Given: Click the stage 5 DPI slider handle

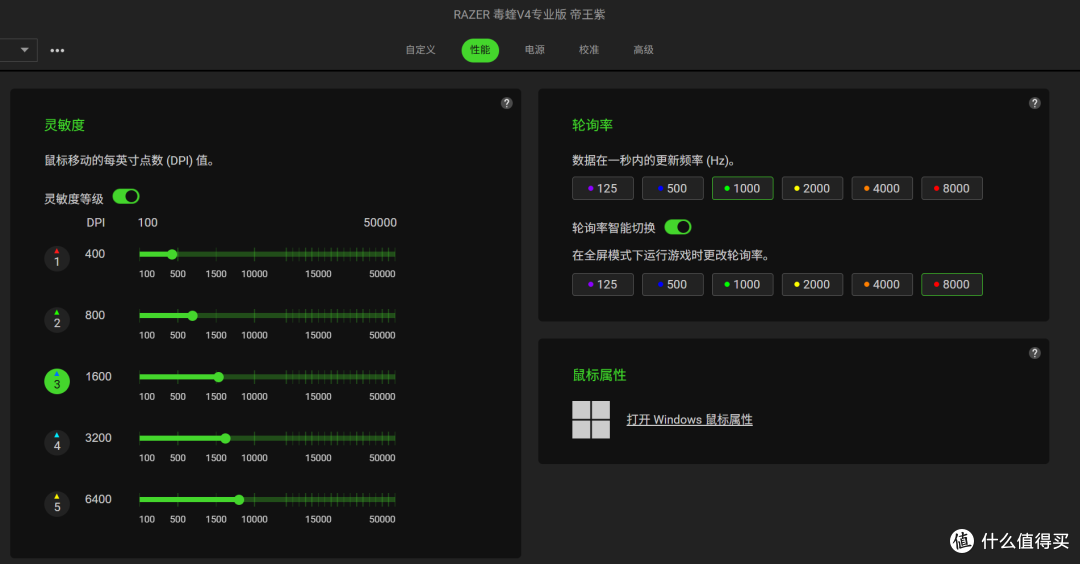Looking at the screenshot, I should coord(239,499).
